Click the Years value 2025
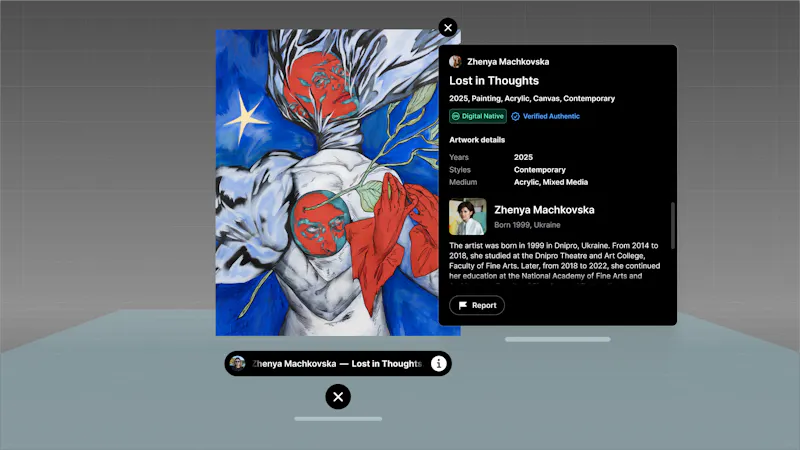Viewport: 800px width, 450px height. tap(523, 157)
